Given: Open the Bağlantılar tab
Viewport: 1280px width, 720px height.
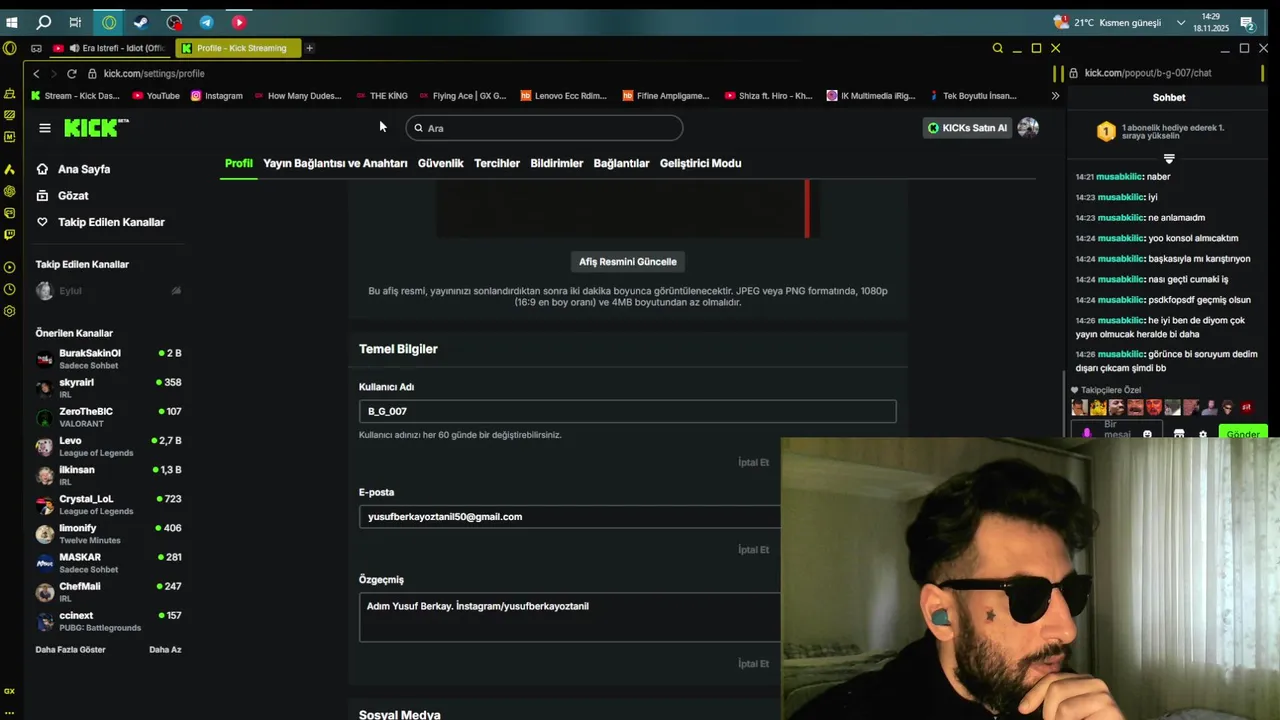Looking at the screenshot, I should (621, 163).
